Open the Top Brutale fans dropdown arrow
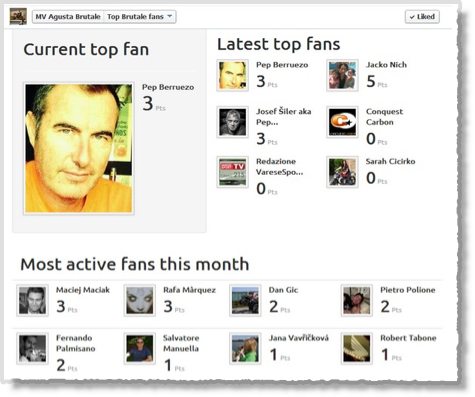The height and width of the screenshot is (397, 475). click(x=170, y=16)
